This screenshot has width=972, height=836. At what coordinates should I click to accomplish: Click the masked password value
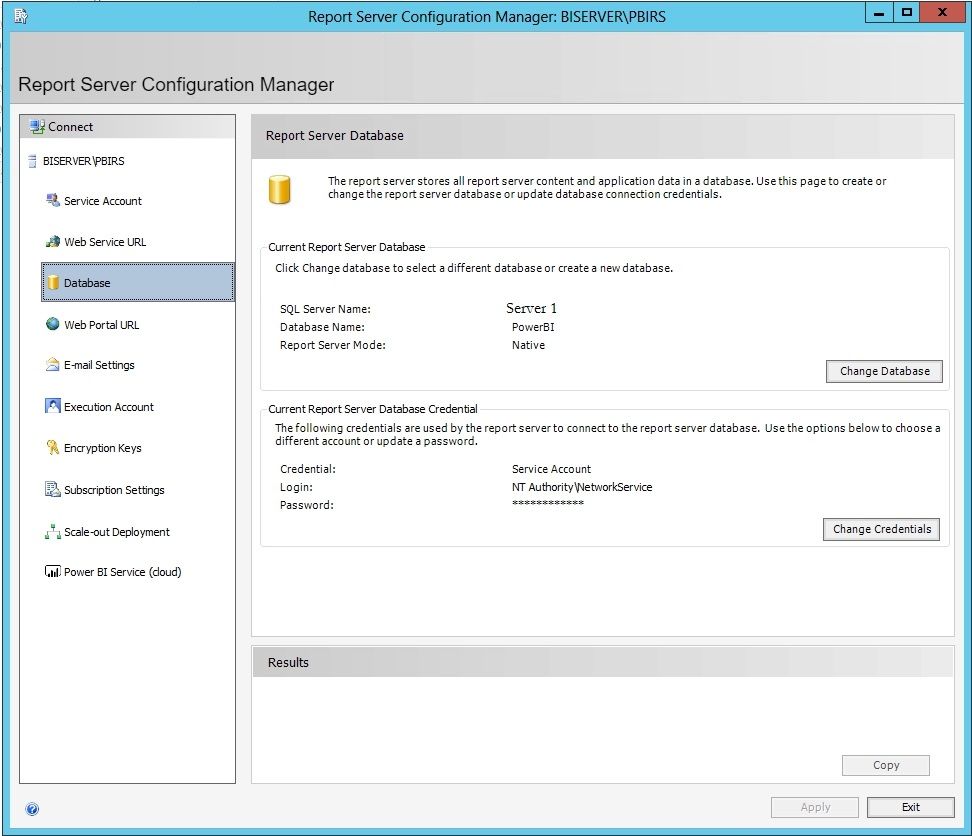[548, 503]
